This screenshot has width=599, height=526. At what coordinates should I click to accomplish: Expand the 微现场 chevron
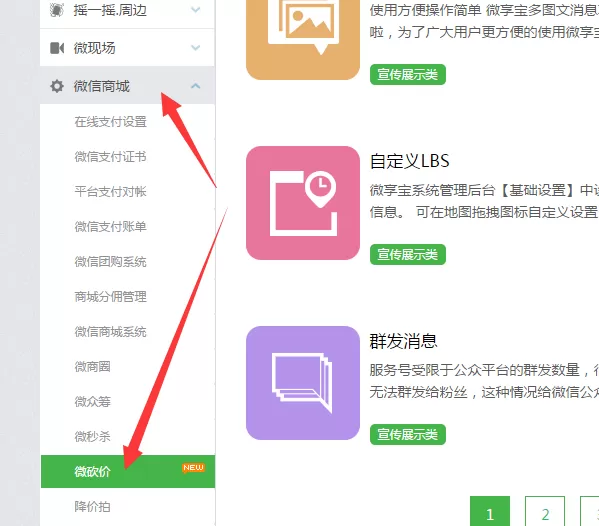coord(195,48)
